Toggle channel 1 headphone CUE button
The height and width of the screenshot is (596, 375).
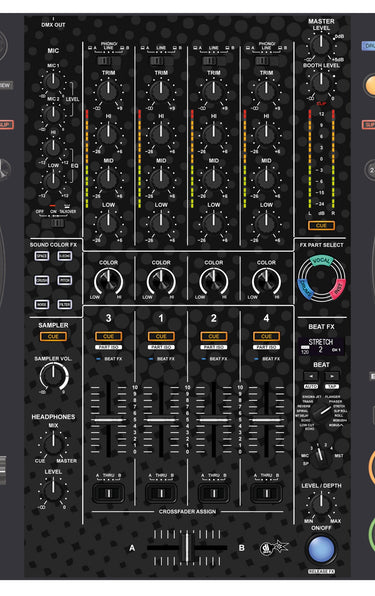(x=161, y=336)
